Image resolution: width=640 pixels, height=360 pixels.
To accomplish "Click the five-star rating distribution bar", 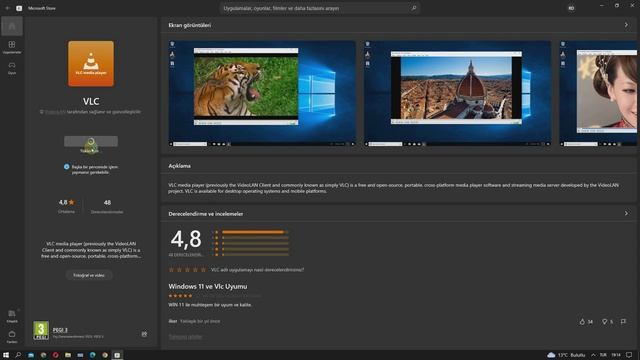I will click(255, 232).
